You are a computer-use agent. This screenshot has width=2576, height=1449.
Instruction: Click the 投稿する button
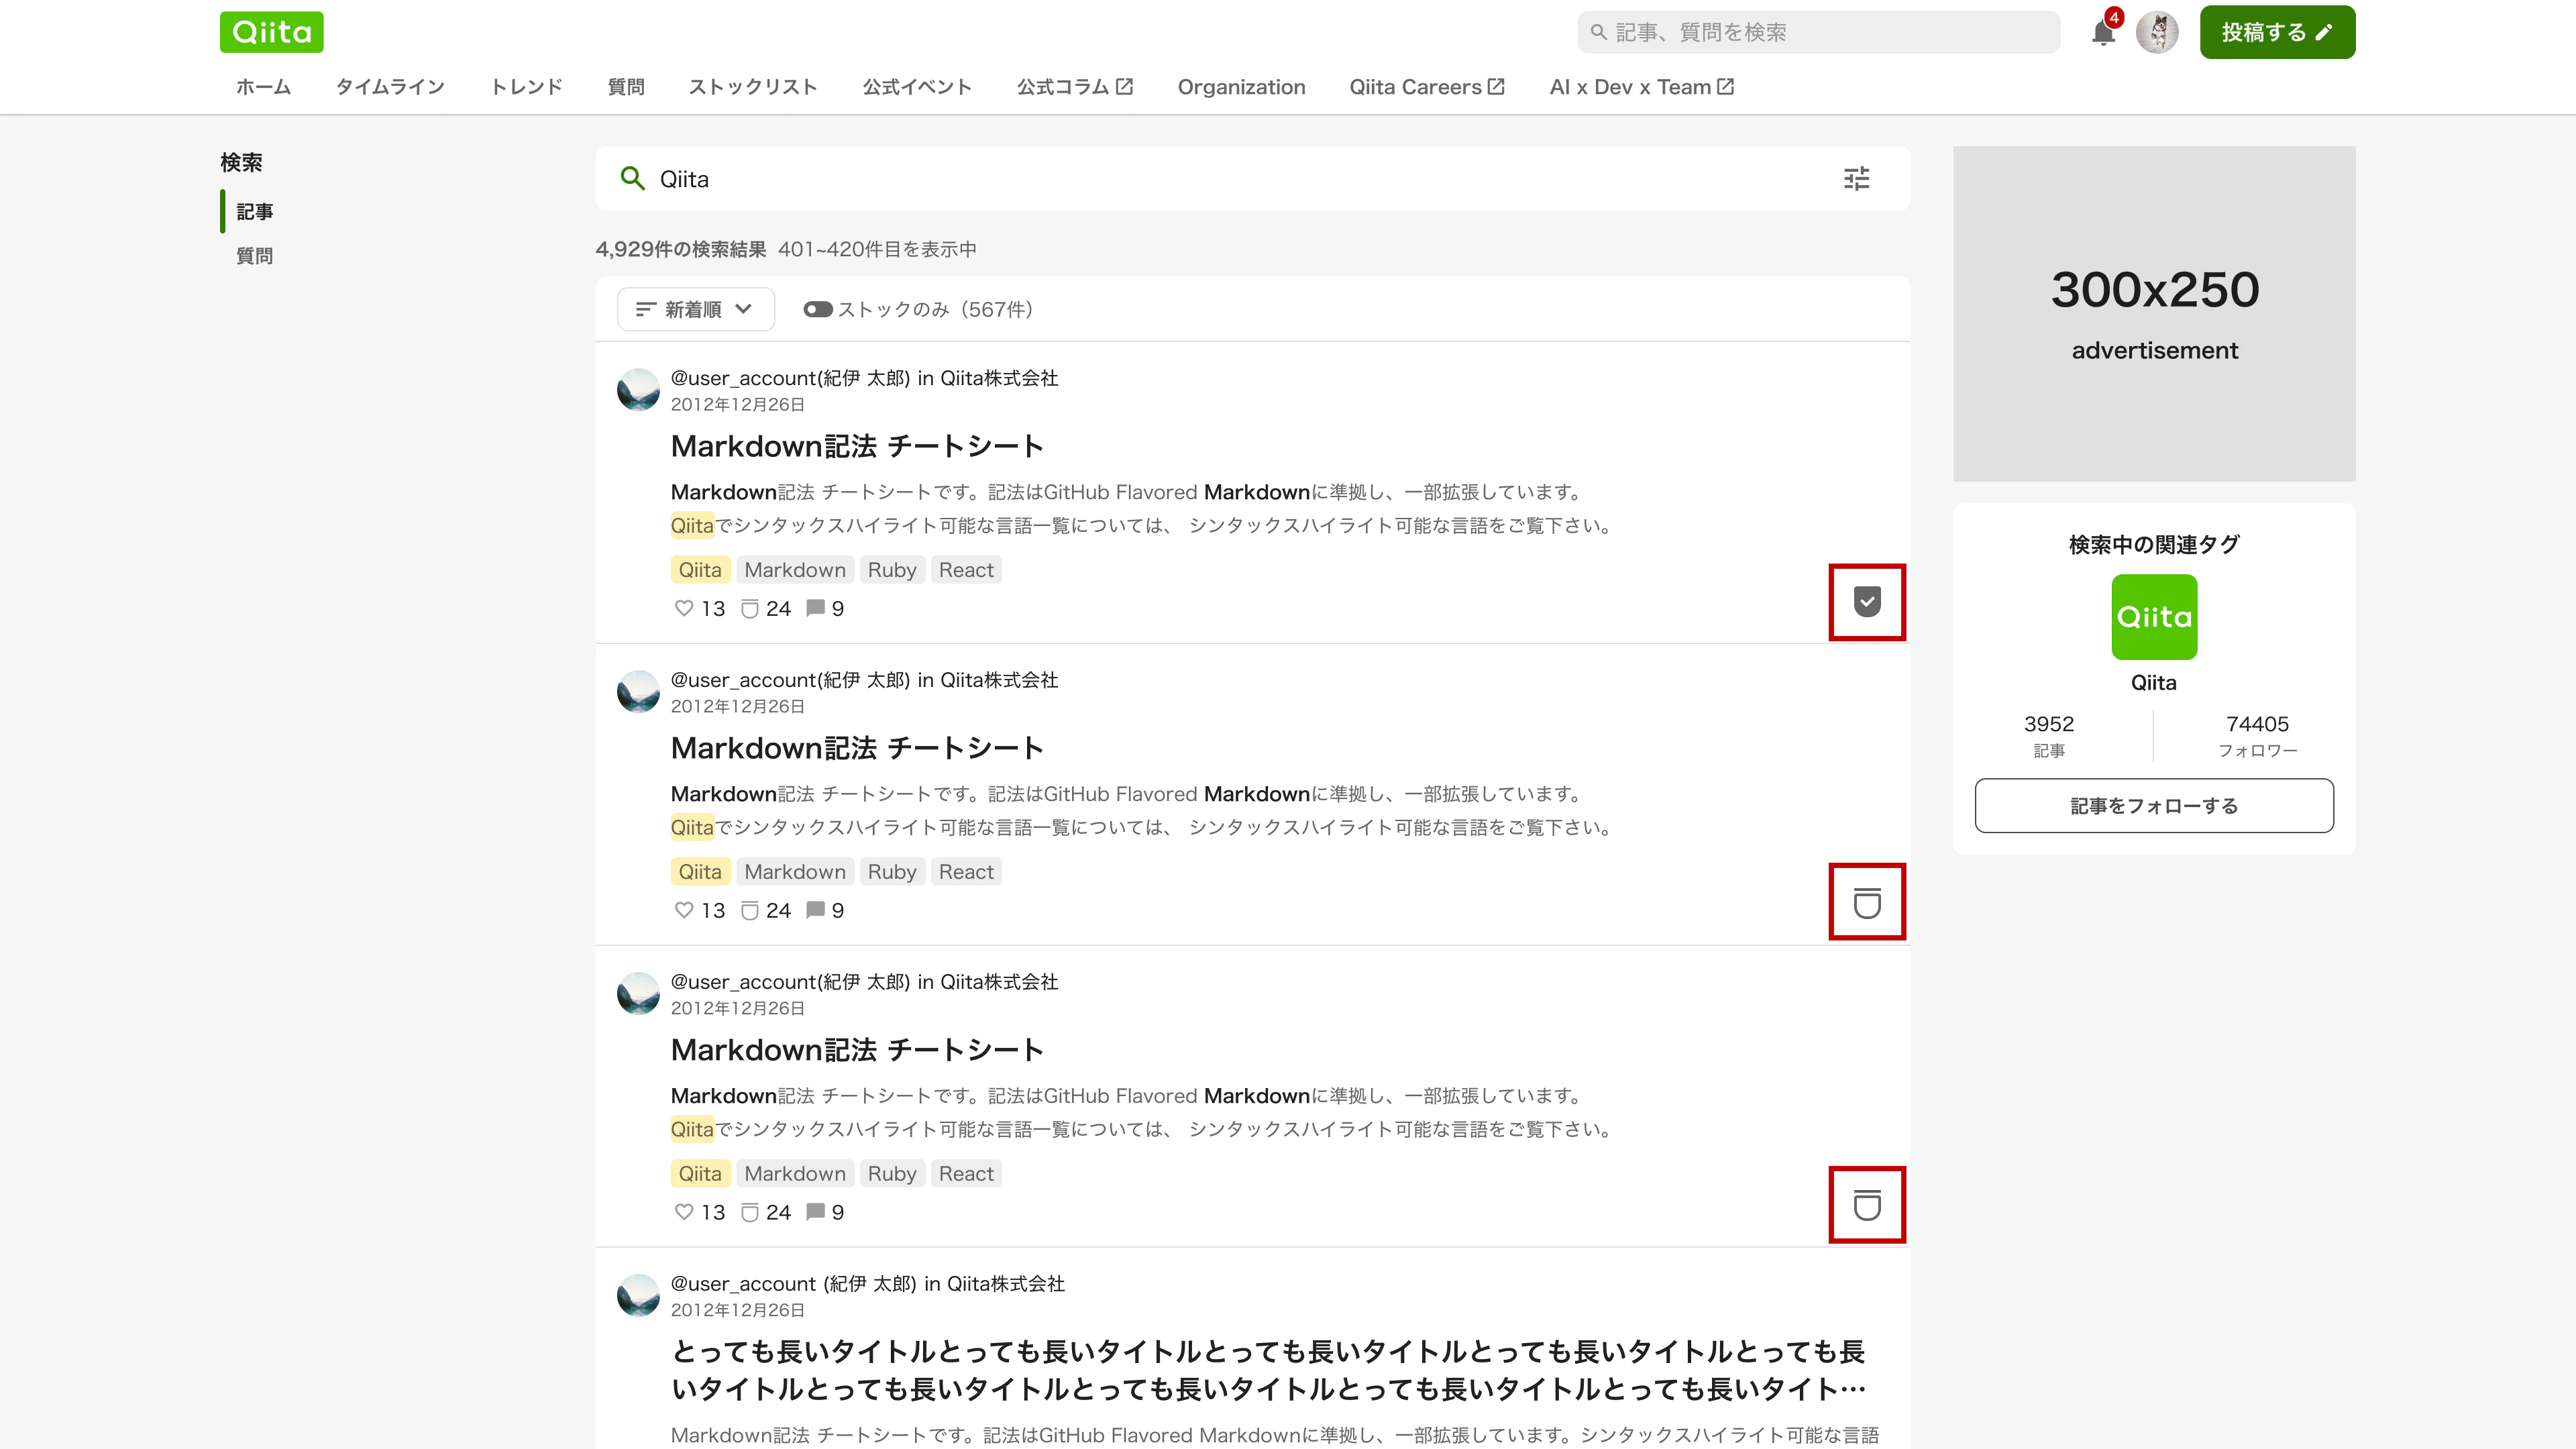click(x=2277, y=31)
